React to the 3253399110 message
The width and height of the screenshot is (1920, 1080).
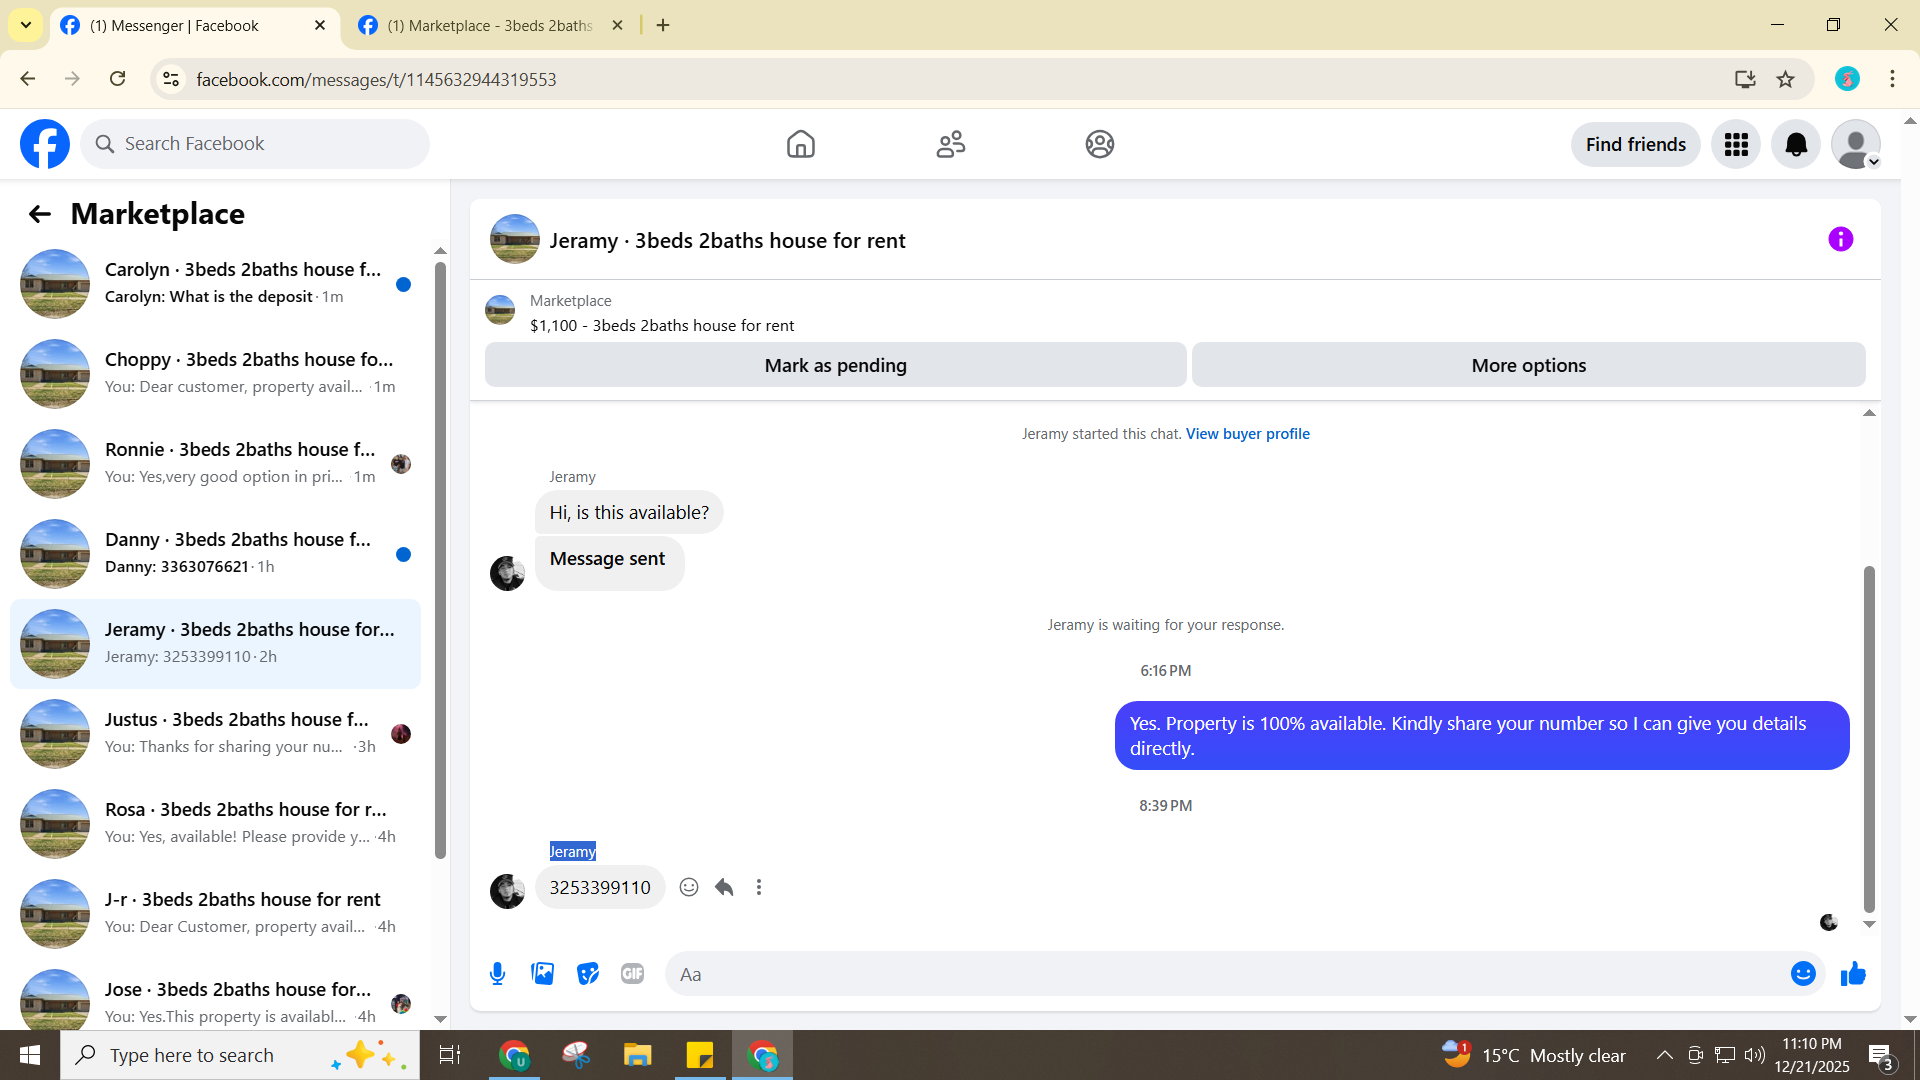(689, 887)
